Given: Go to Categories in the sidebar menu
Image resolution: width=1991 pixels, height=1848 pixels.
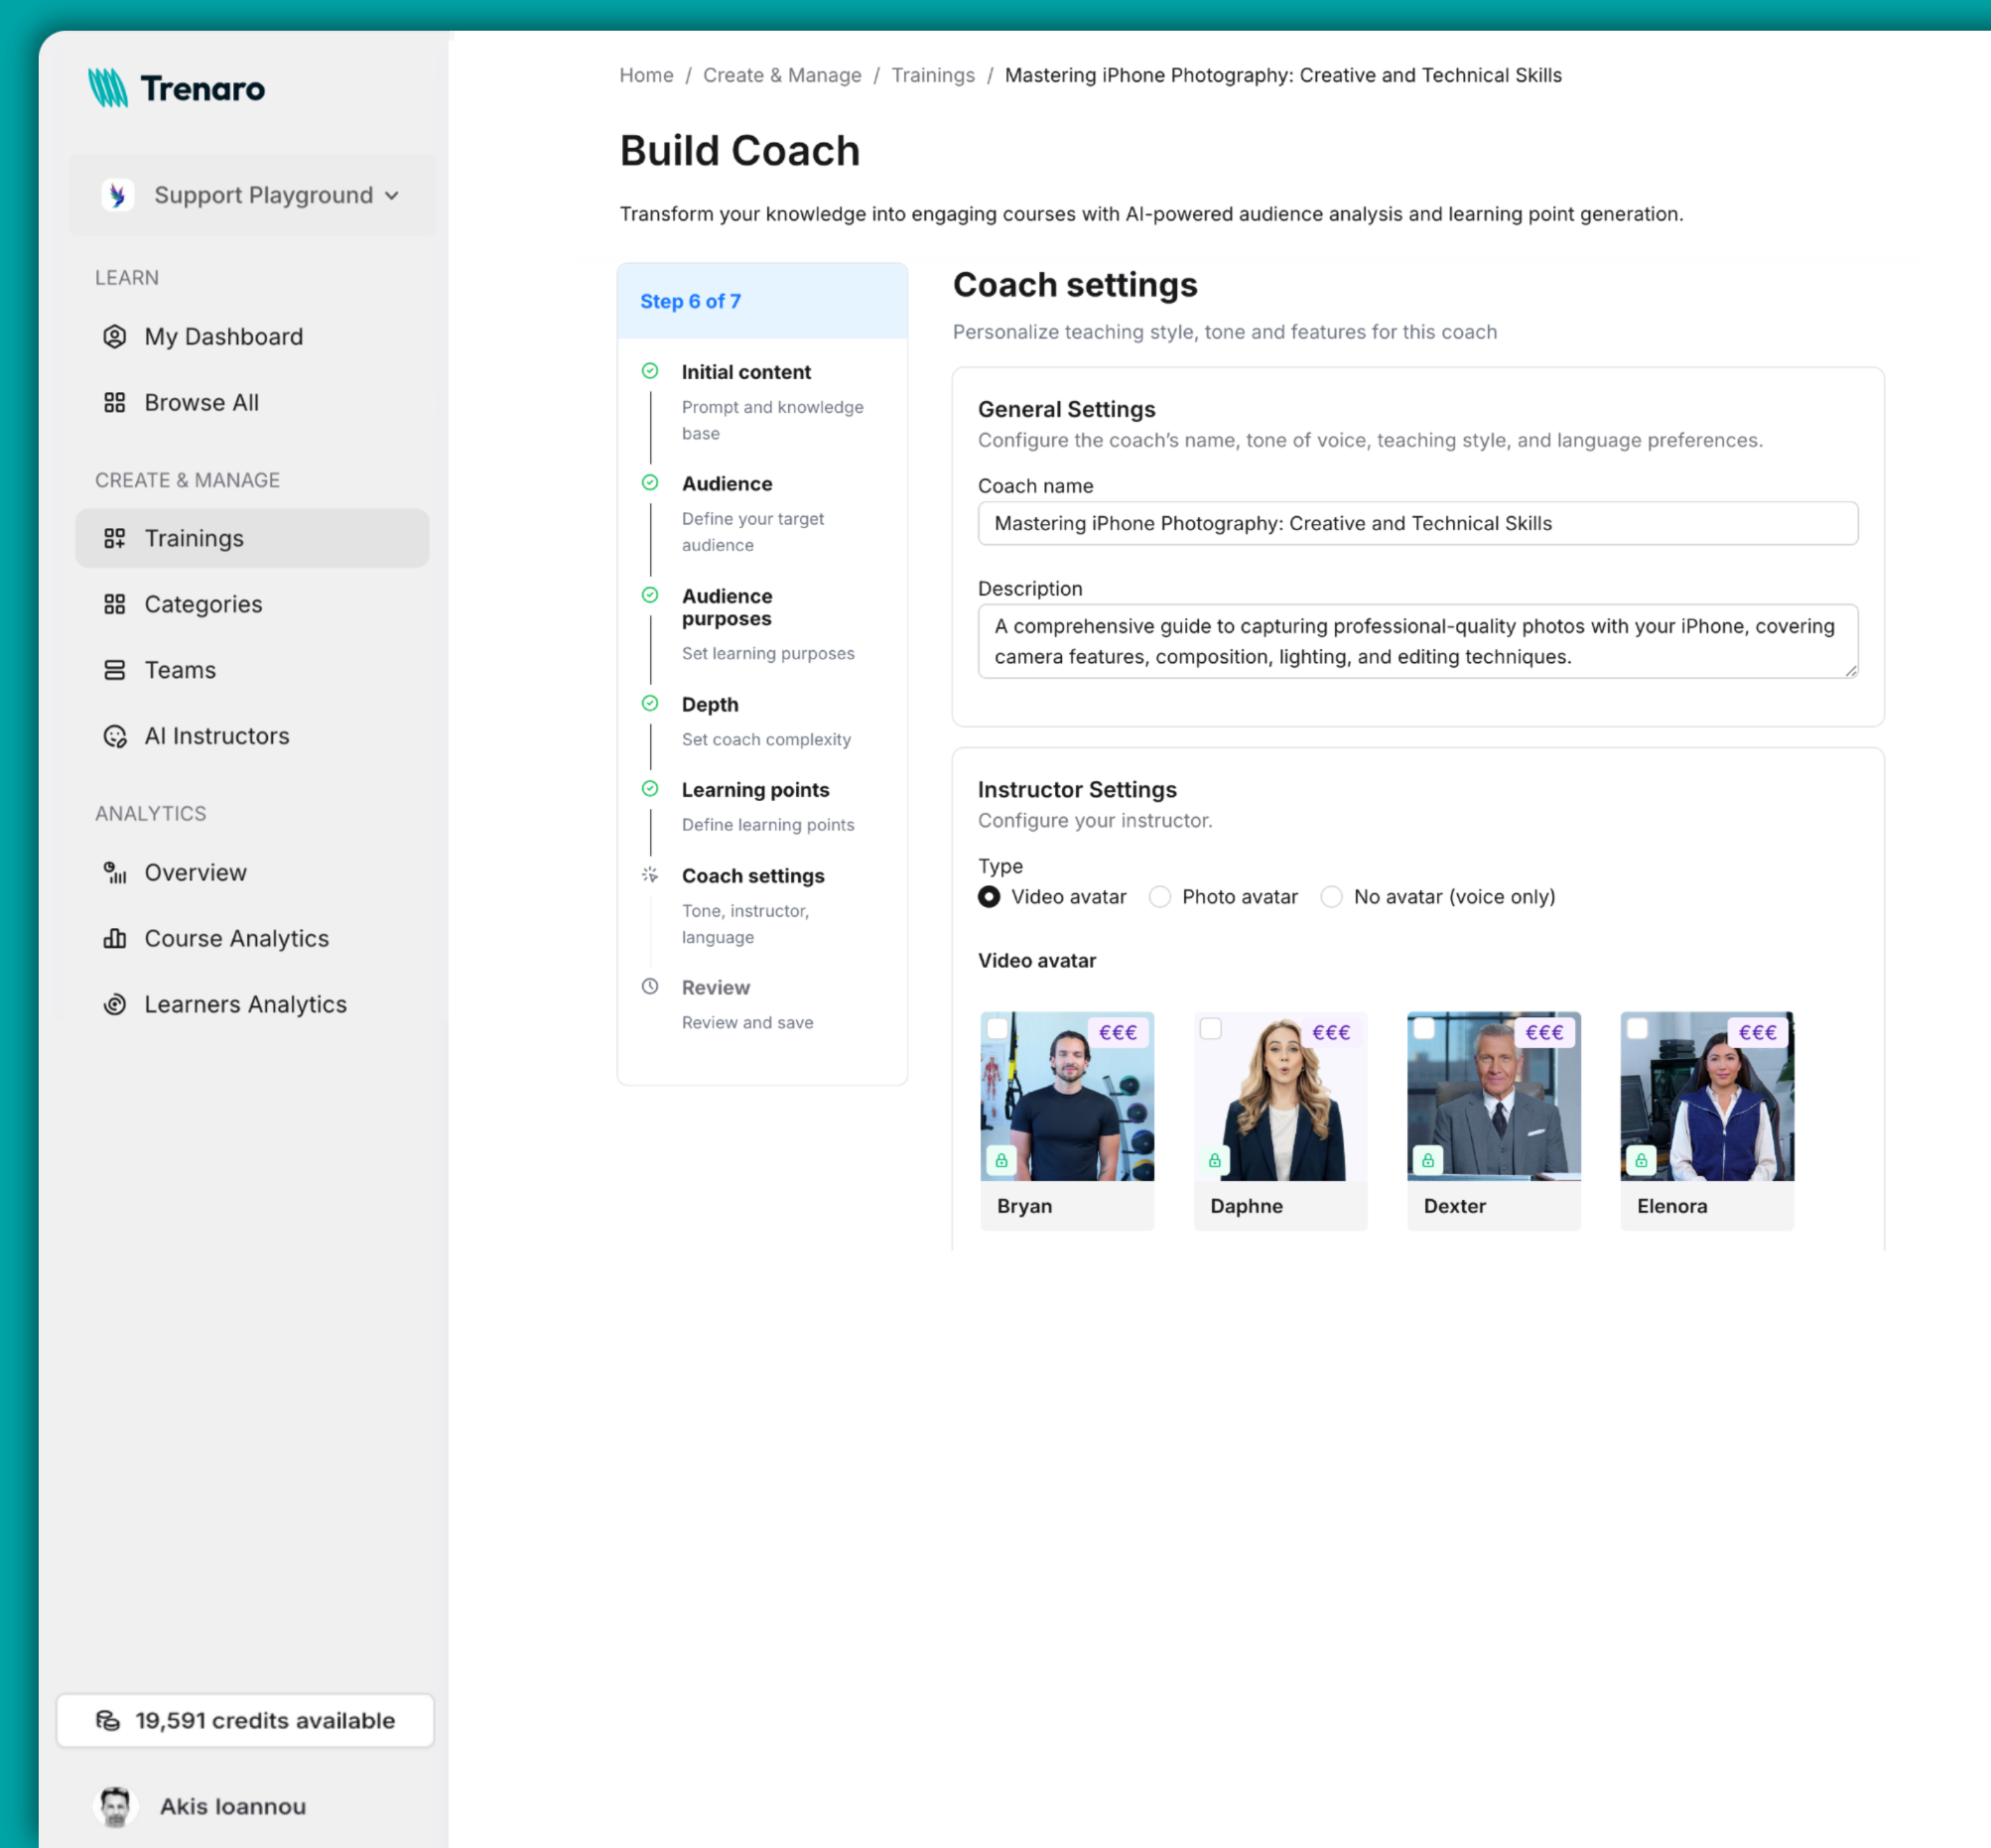Looking at the screenshot, I should pyautogui.click(x=202, y=604).
